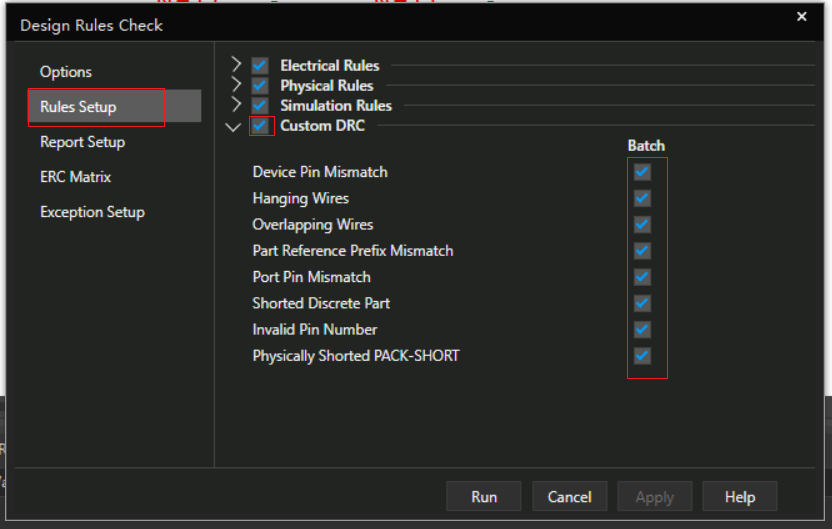This screenshot has height=529, width=832.
Task: Toggle Part Reference Prefix Mismatch checkbox
Action: (642, 250)
